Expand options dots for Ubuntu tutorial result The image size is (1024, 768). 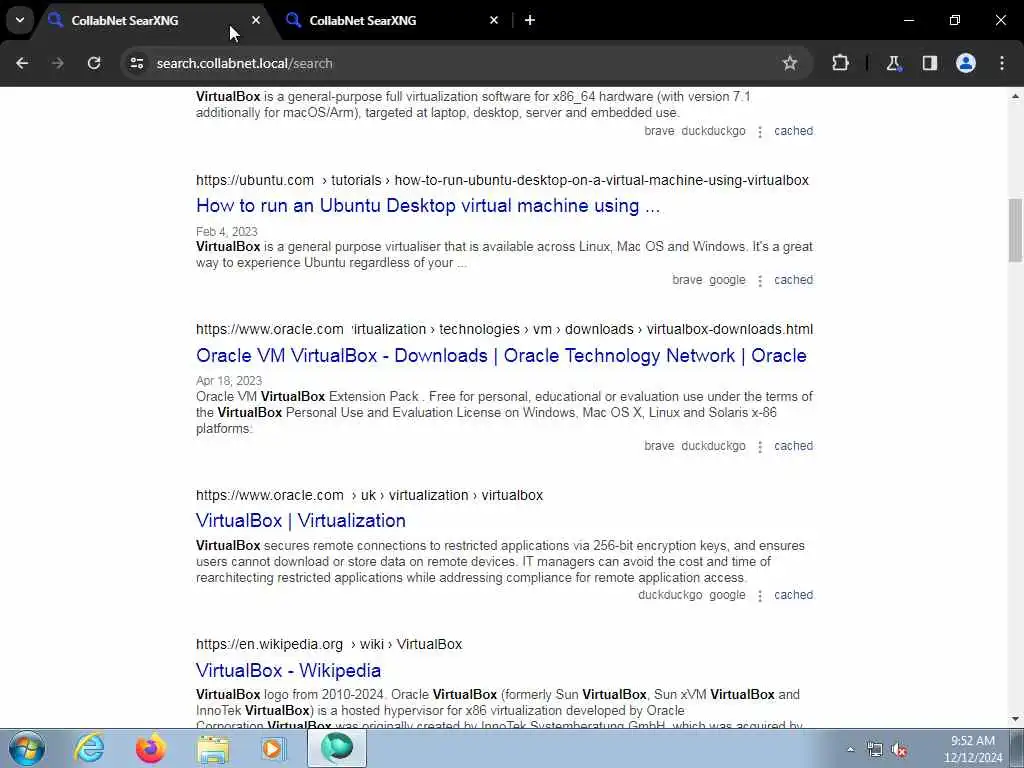click(x=760, y=281)
